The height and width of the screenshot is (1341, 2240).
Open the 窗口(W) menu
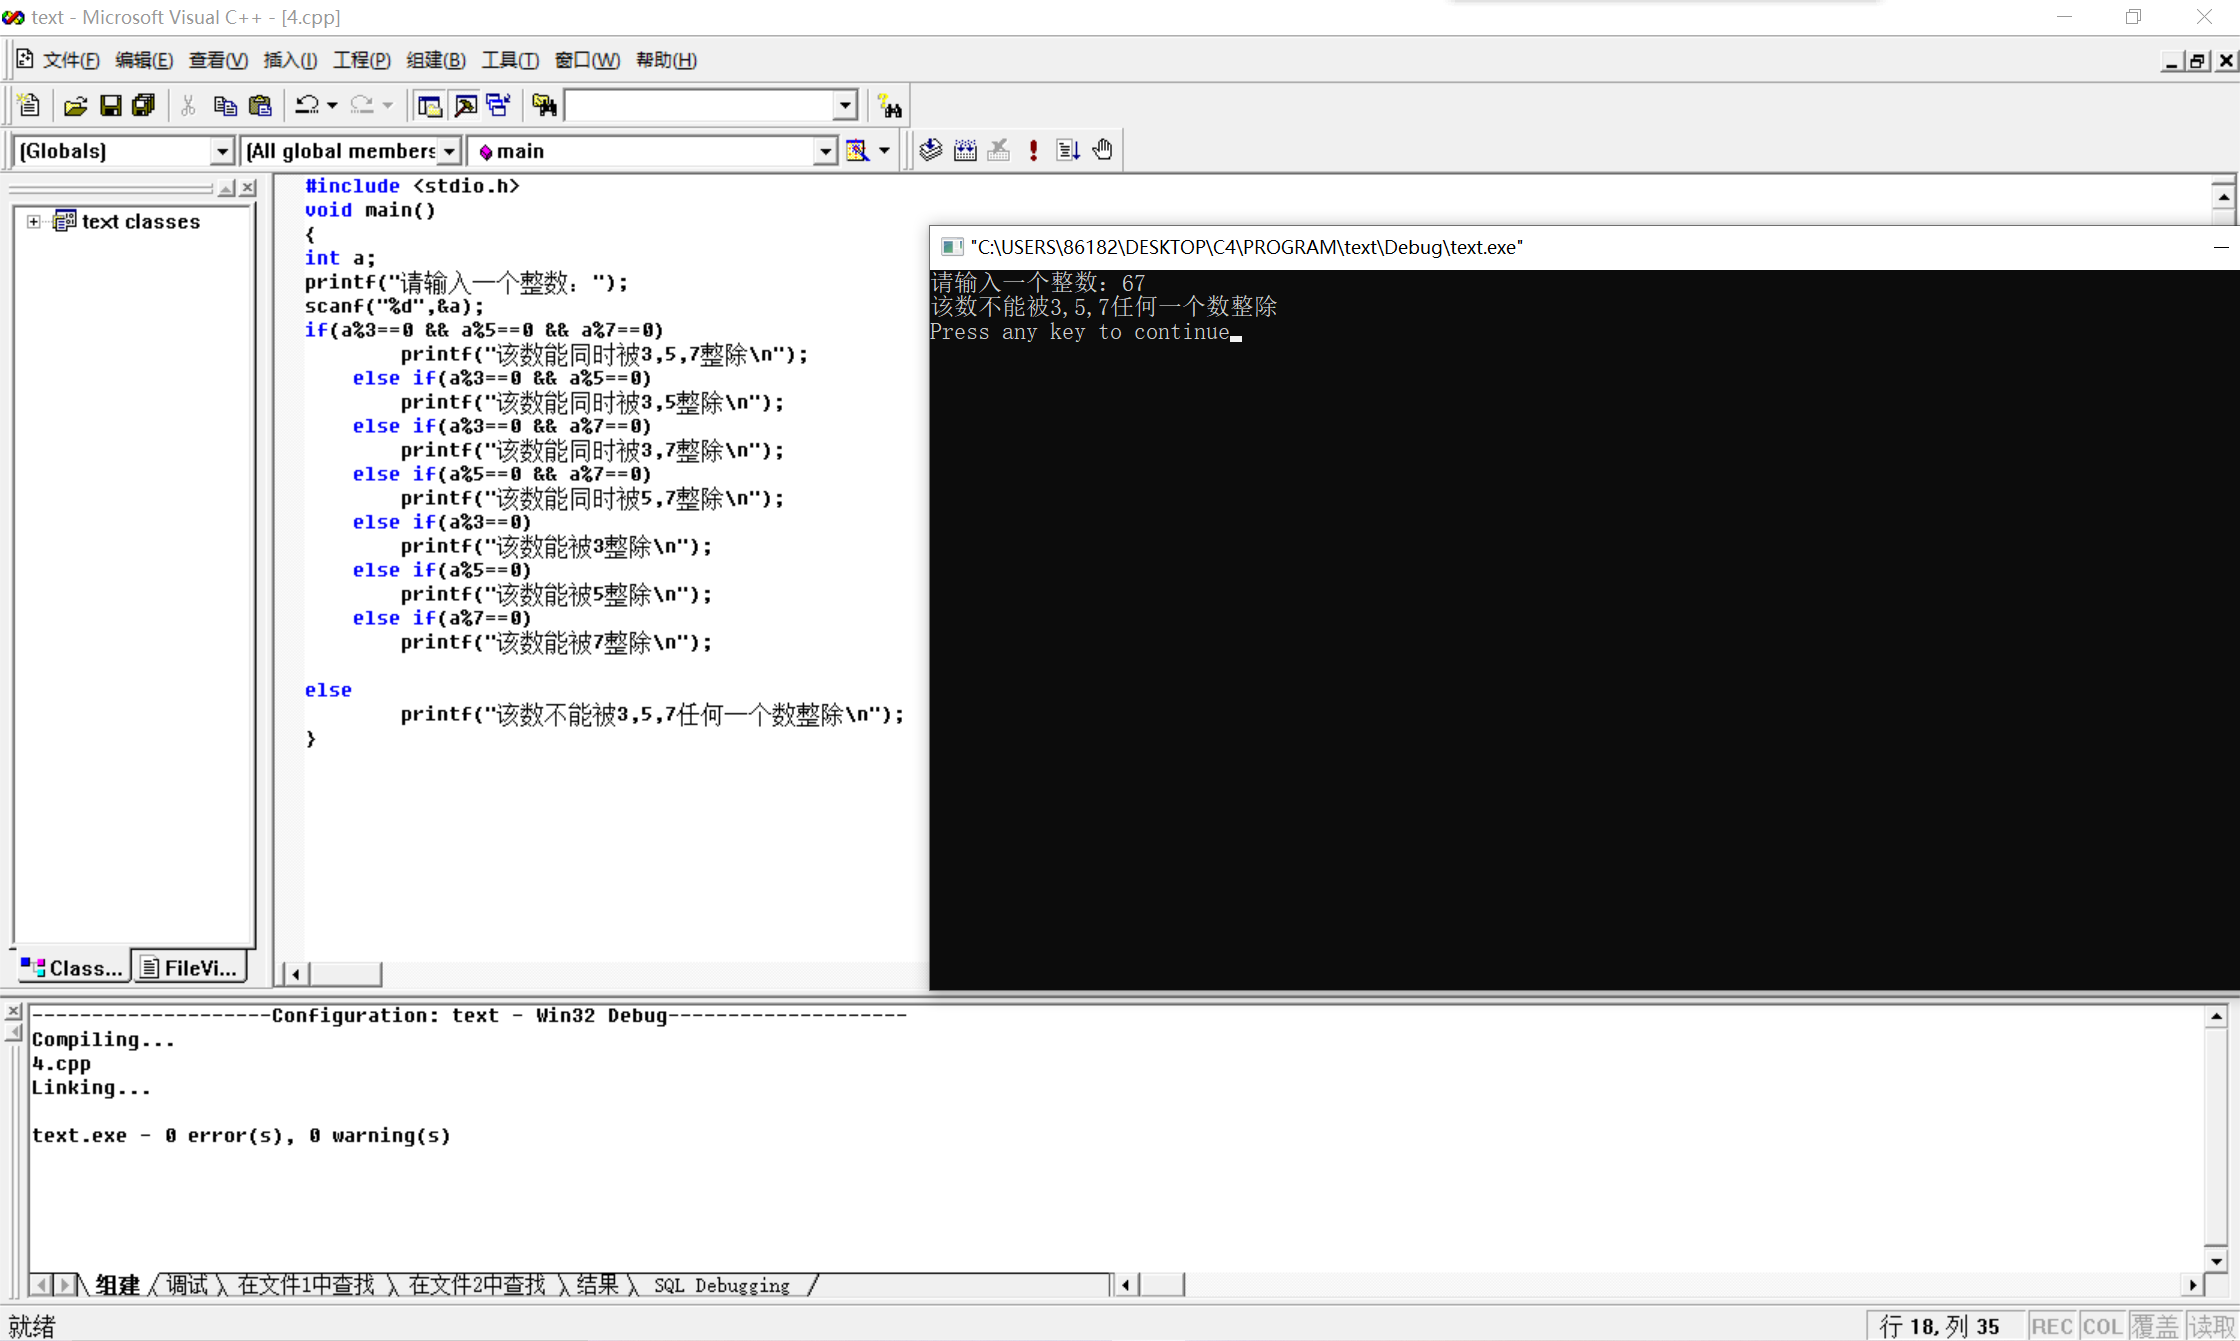[x=587, y=60]
